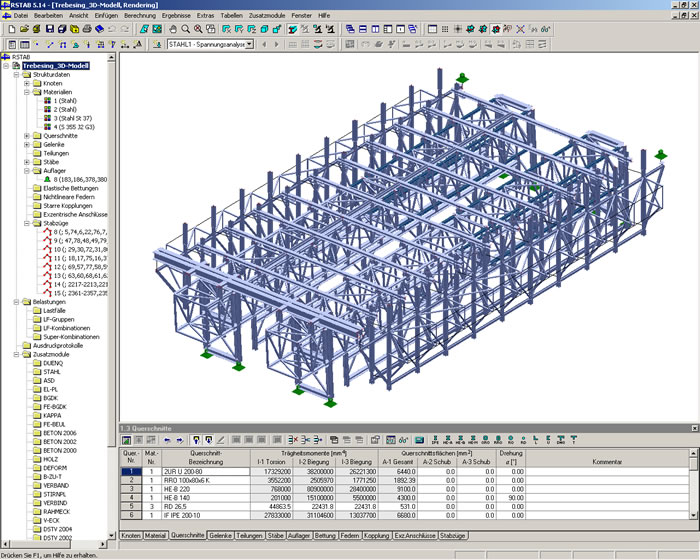Click the delete row red X icon

coord(292,440)
